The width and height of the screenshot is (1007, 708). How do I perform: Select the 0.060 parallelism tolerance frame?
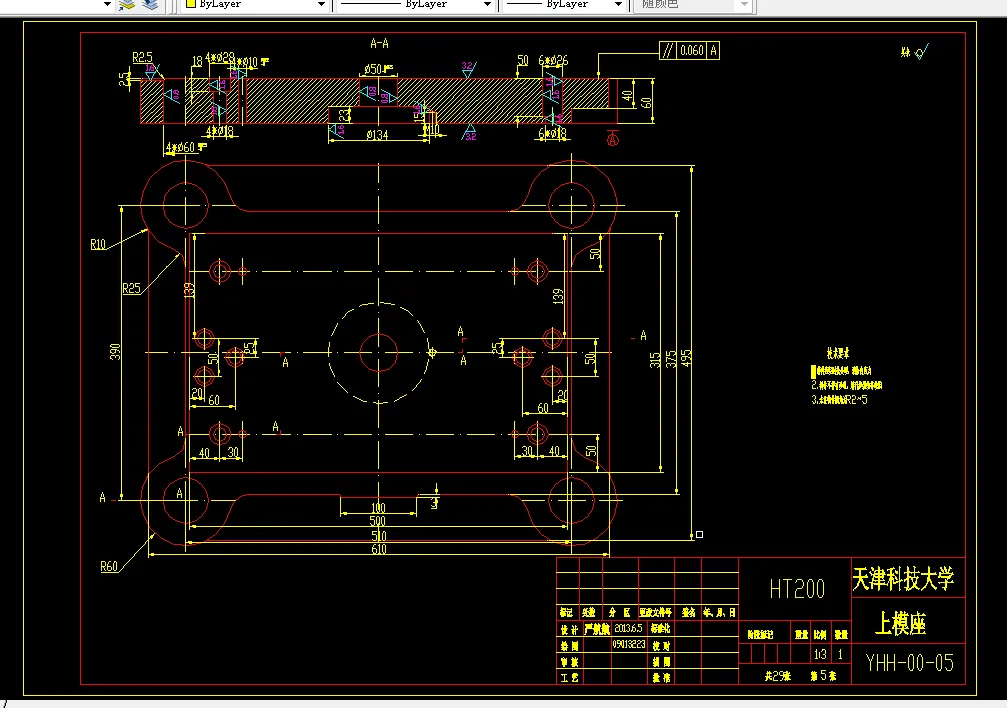690,50
